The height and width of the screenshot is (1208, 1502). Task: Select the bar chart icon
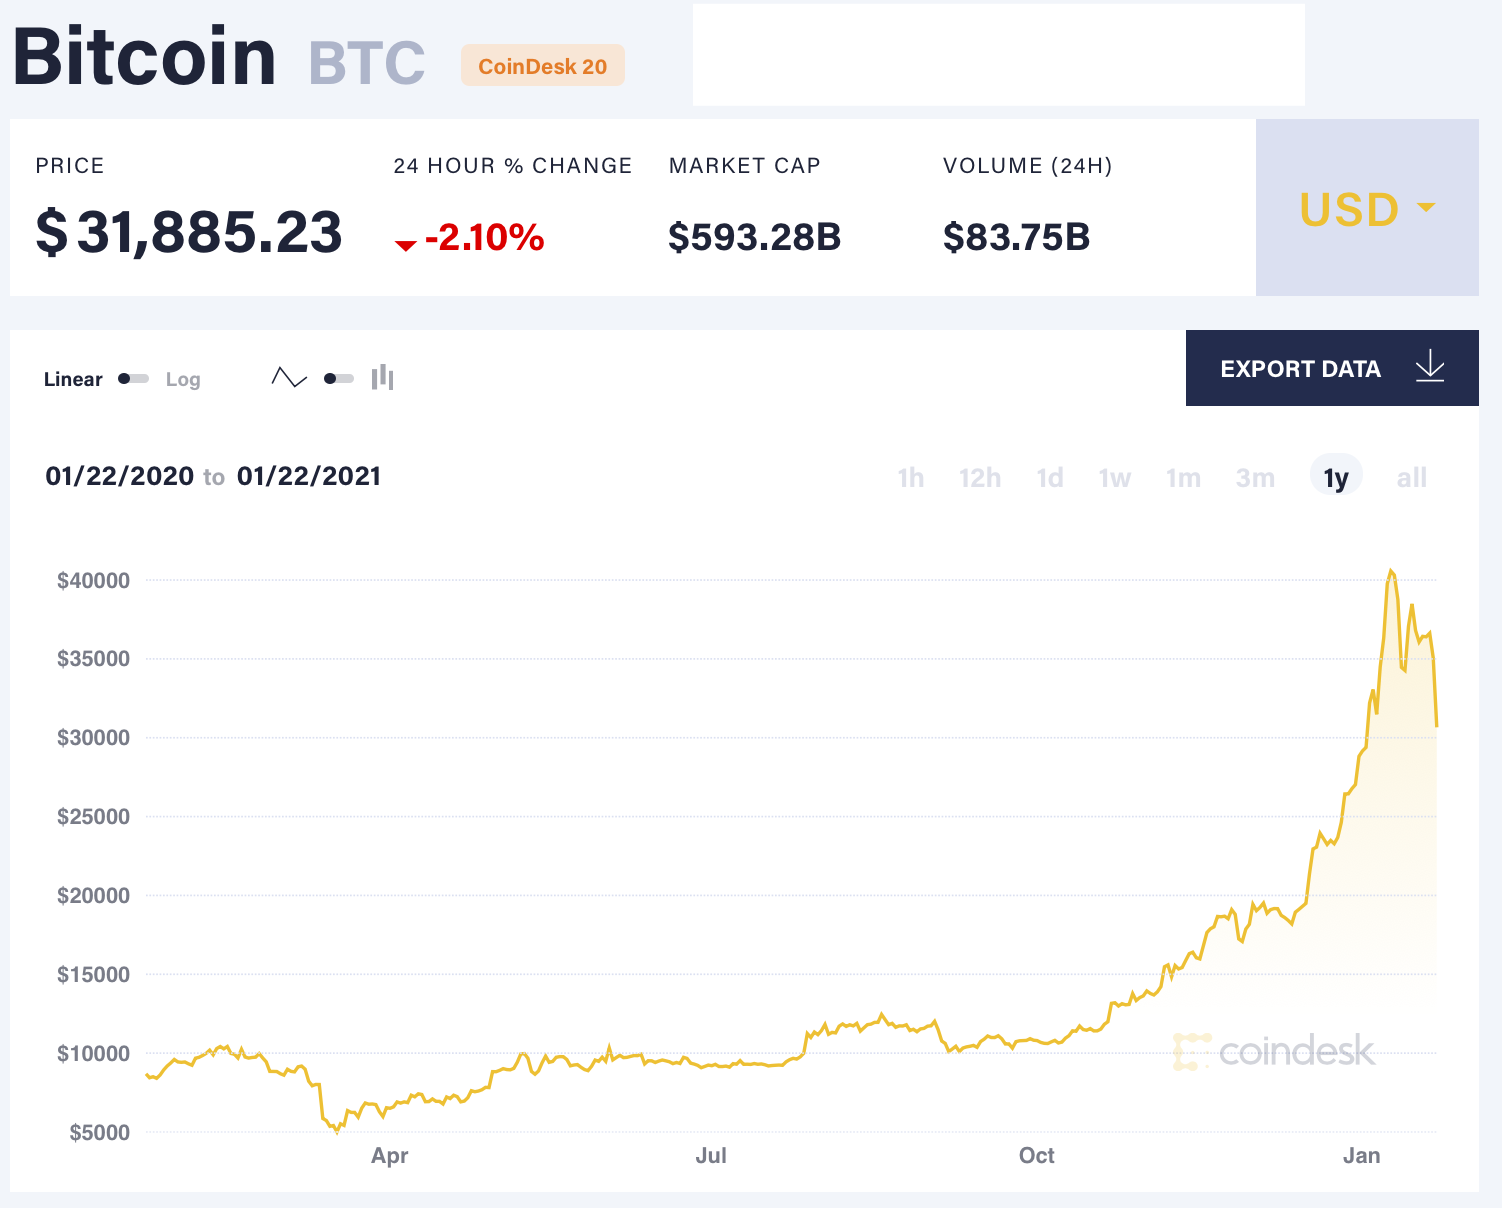[x=384, y=378]
